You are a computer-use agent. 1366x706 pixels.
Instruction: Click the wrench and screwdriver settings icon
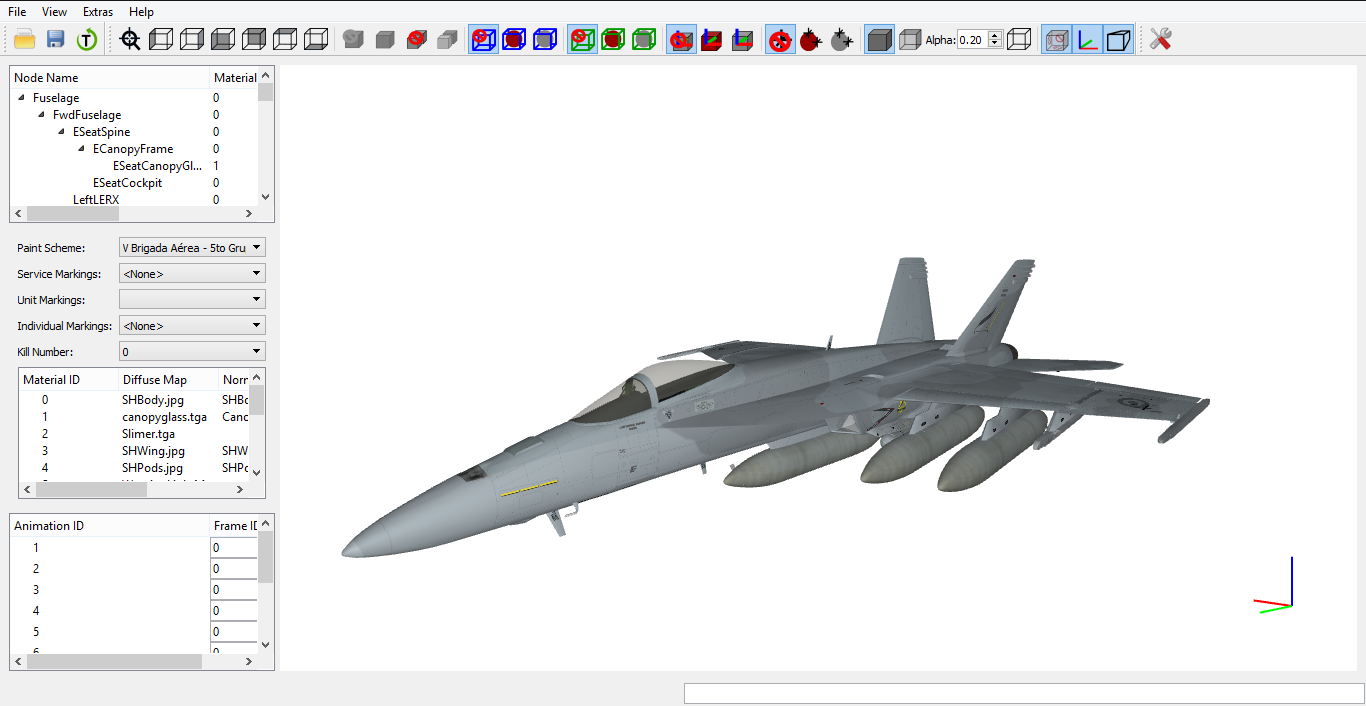(1160, 40)
